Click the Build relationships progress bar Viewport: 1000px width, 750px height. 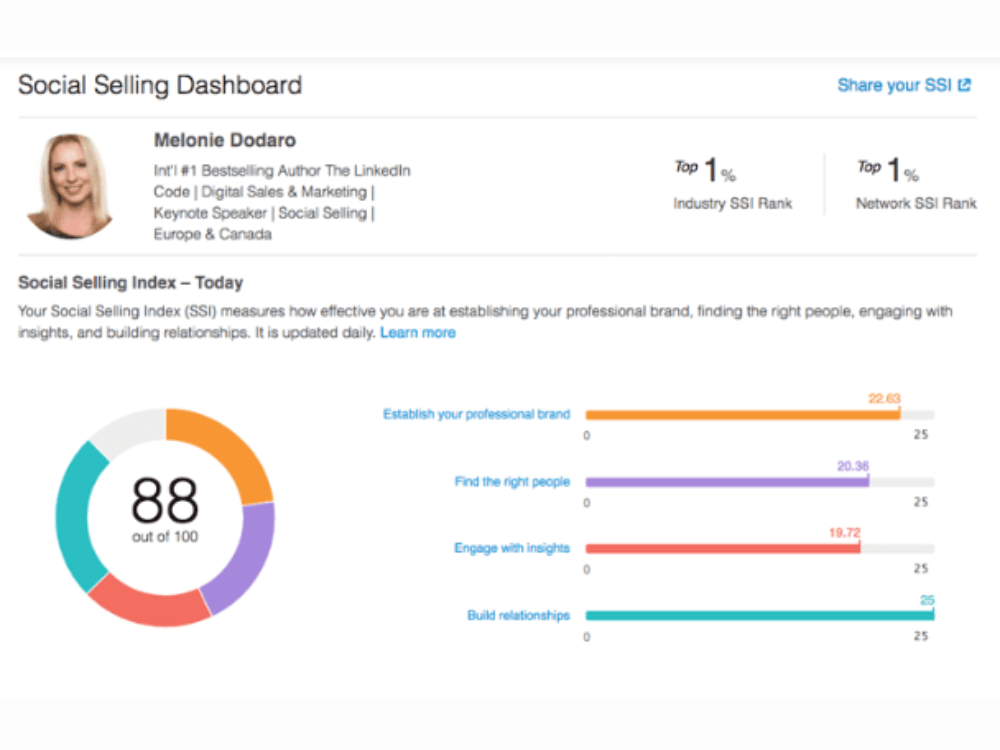click(760, 615)
